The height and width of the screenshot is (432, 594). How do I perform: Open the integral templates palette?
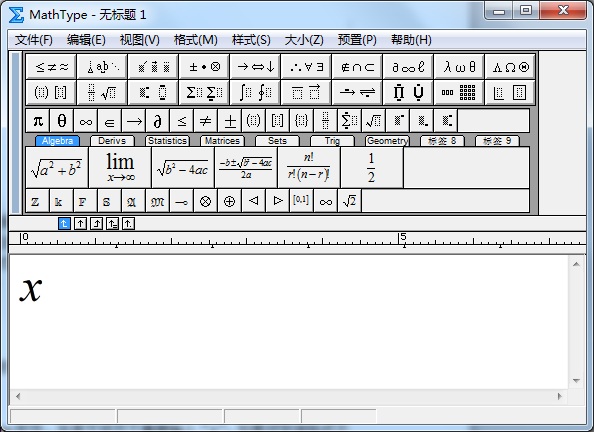[255, 92]
